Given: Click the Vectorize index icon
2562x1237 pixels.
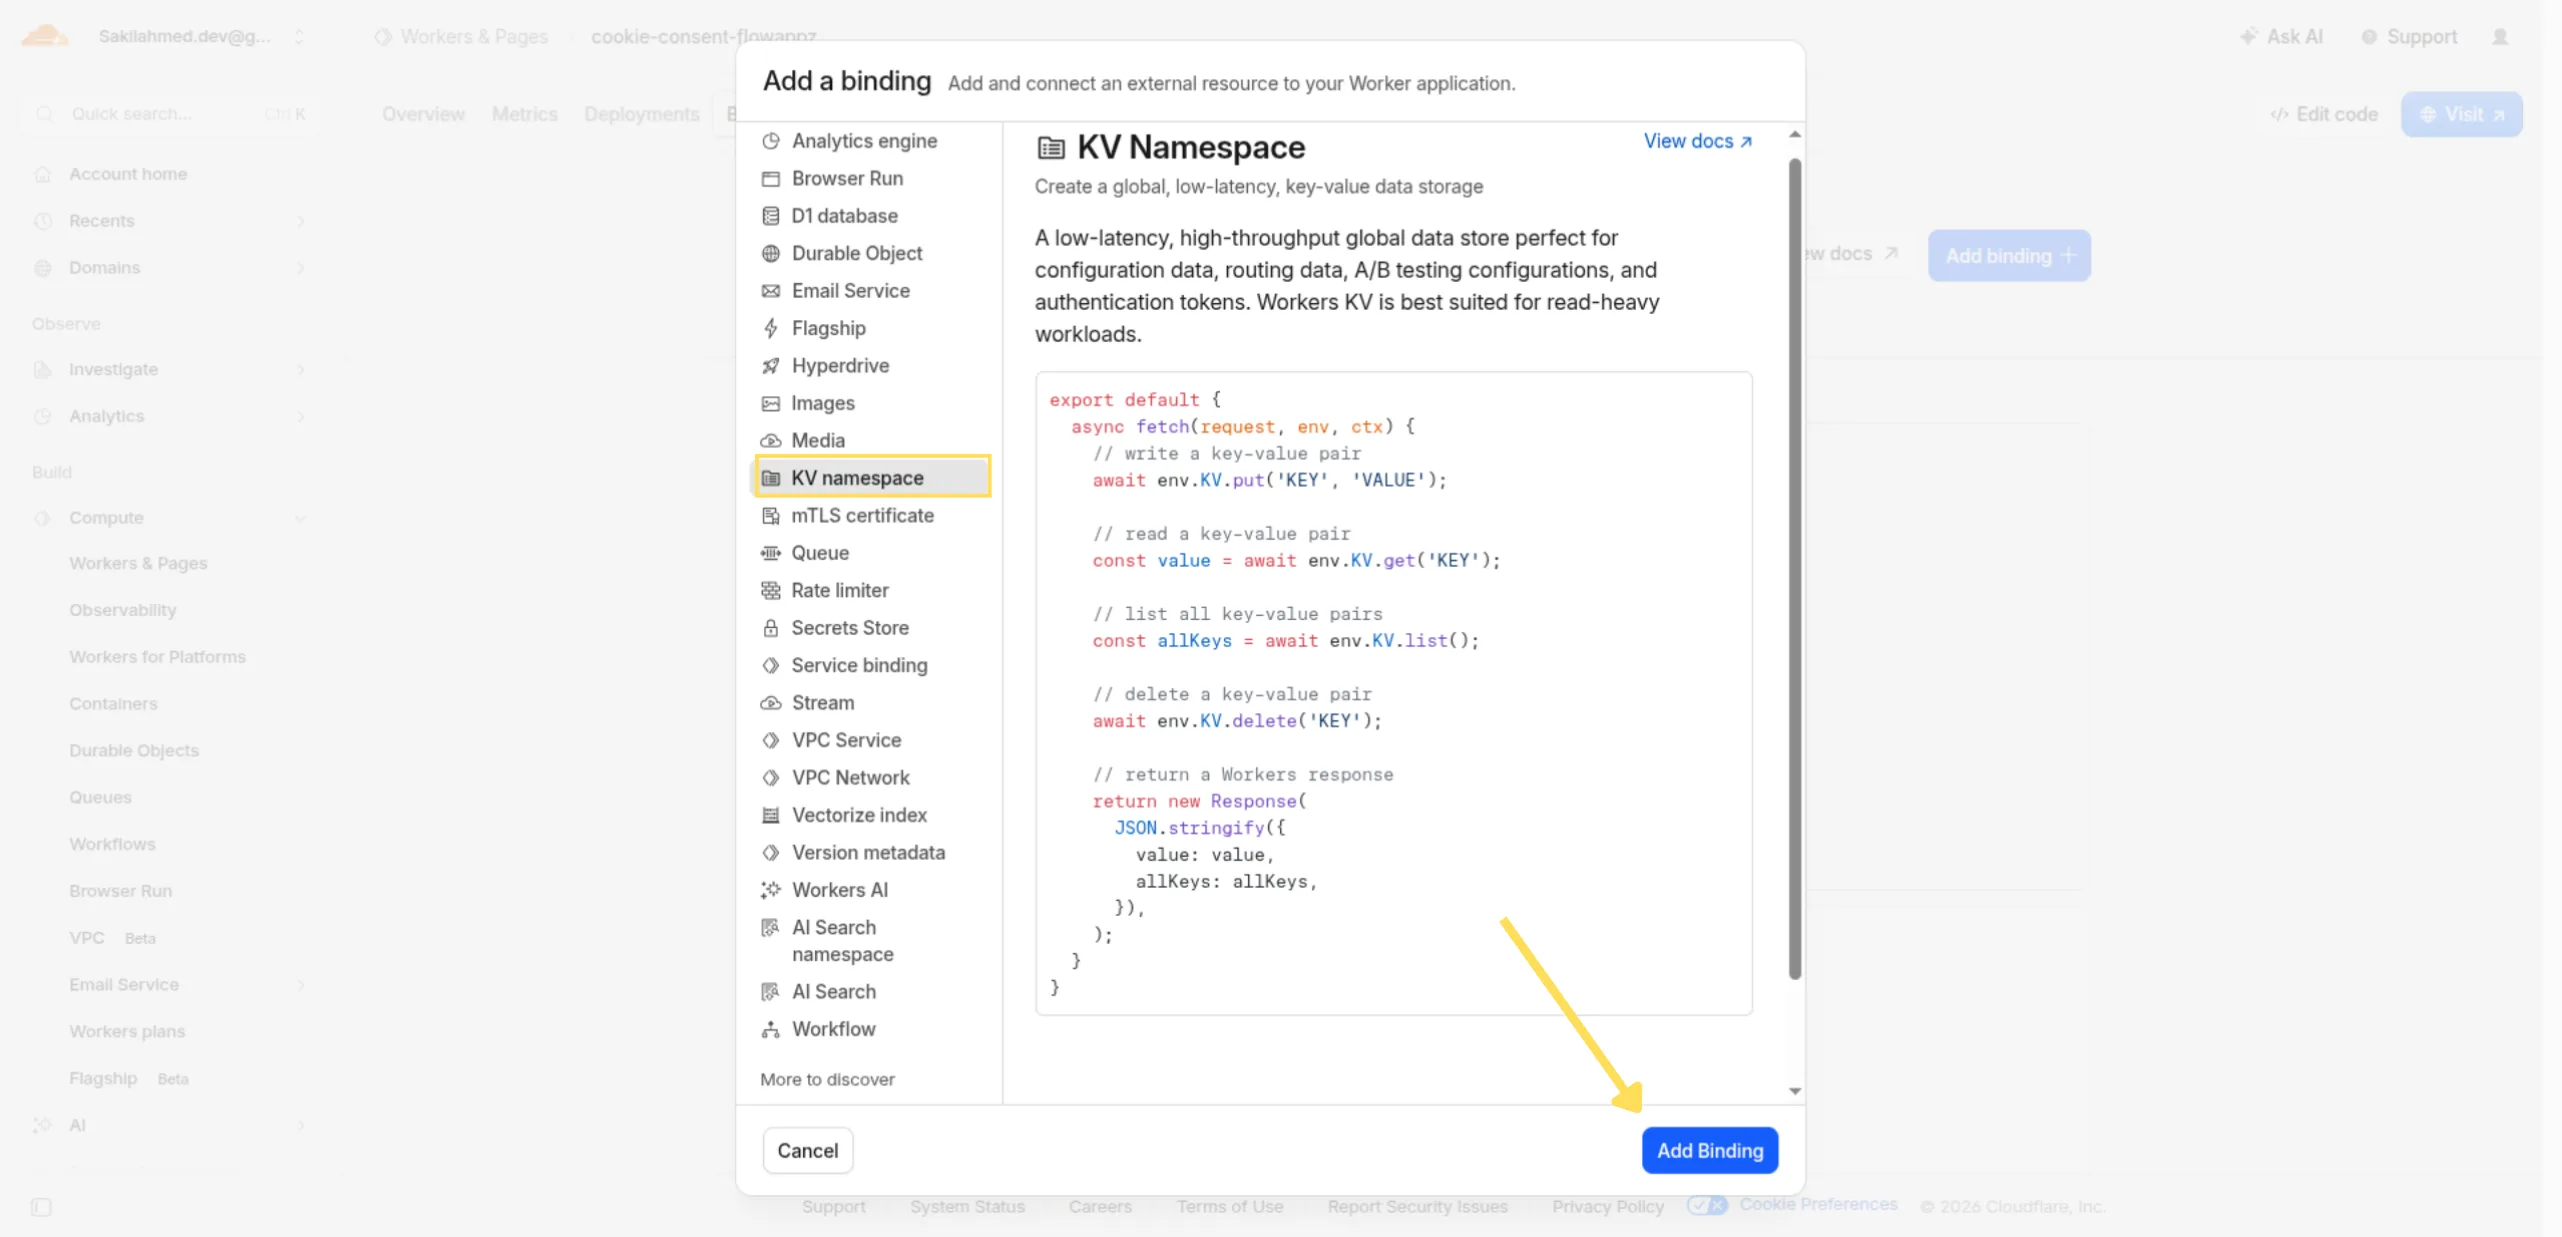Looking at the screenshot, I should [x=770, y=816].
